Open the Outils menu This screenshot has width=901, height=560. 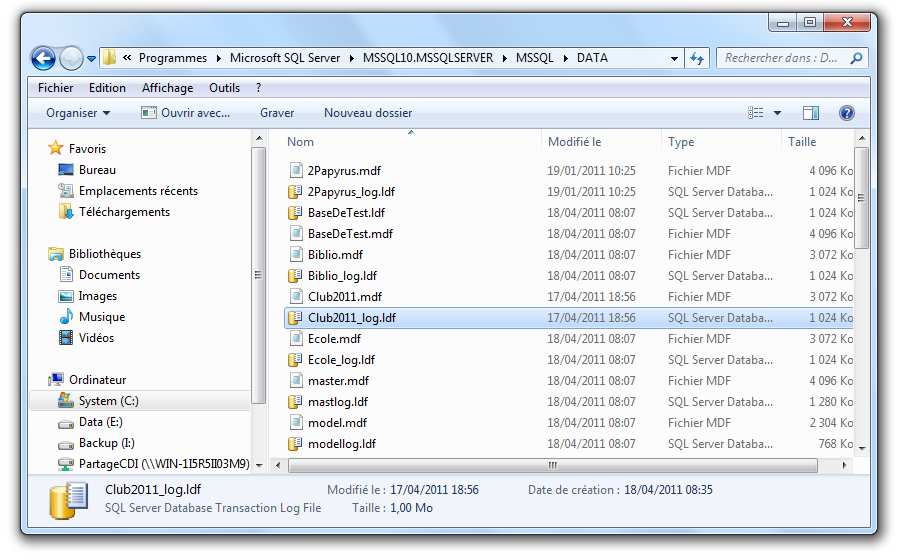[224, 88]
